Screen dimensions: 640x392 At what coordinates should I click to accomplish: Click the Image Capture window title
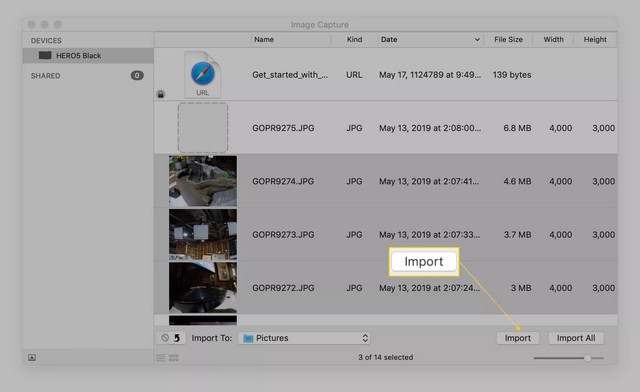pos(320,25)
